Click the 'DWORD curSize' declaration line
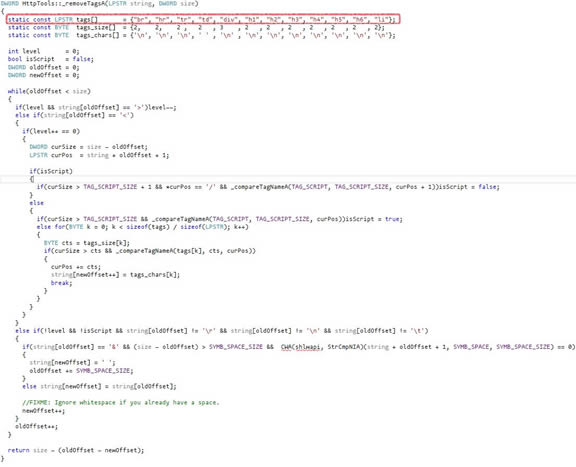This screenshot has height=467, width=576. [89, 147]
